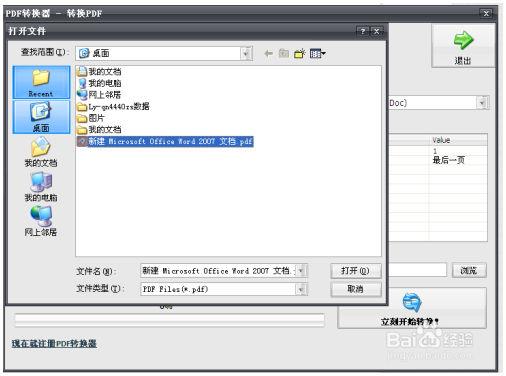Click the 取消 button
Viewport: 506px width, 376px height.
[356, 289]
